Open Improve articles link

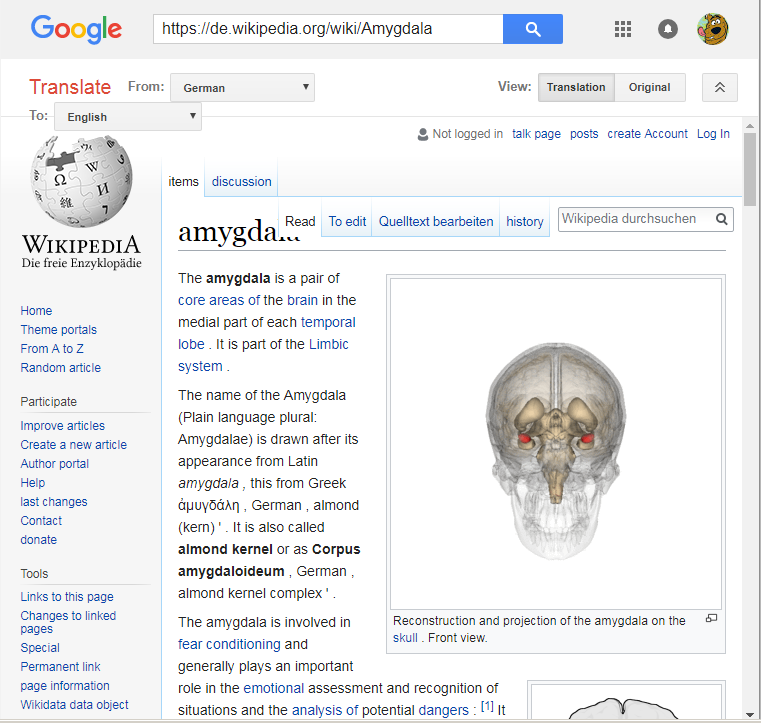[x=63, y=426]
